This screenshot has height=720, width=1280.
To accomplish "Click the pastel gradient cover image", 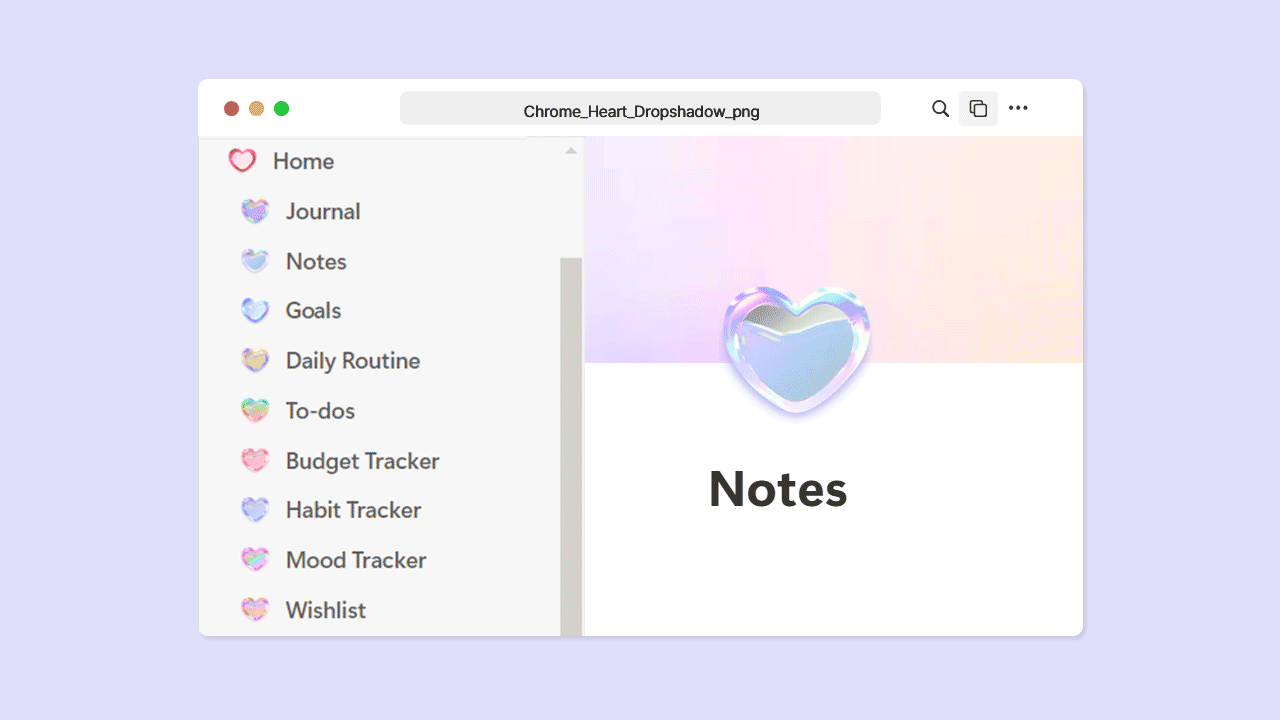I will pyautogui.click(x=834, y=250).
